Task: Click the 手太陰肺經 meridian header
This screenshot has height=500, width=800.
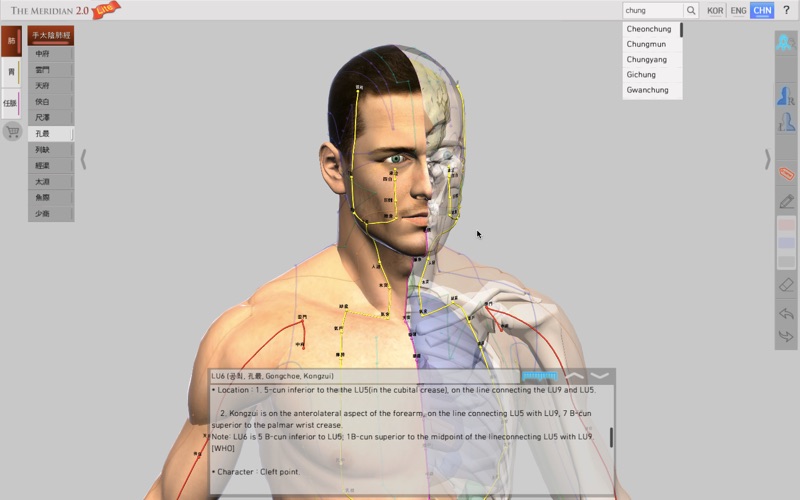Action: pos(51,35)
